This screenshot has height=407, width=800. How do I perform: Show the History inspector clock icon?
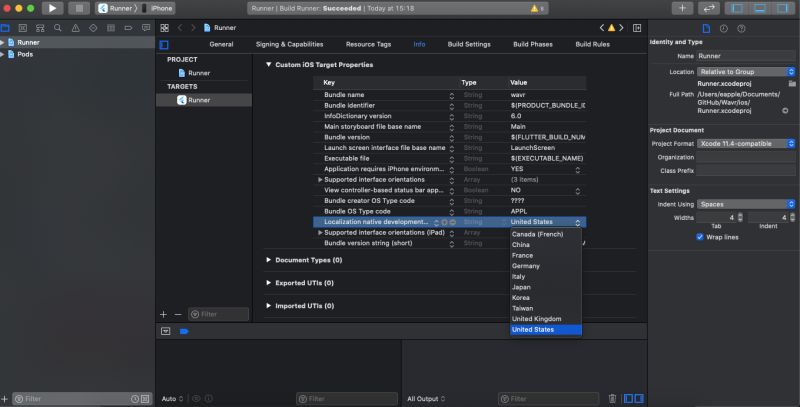click(x=723, y=29)
